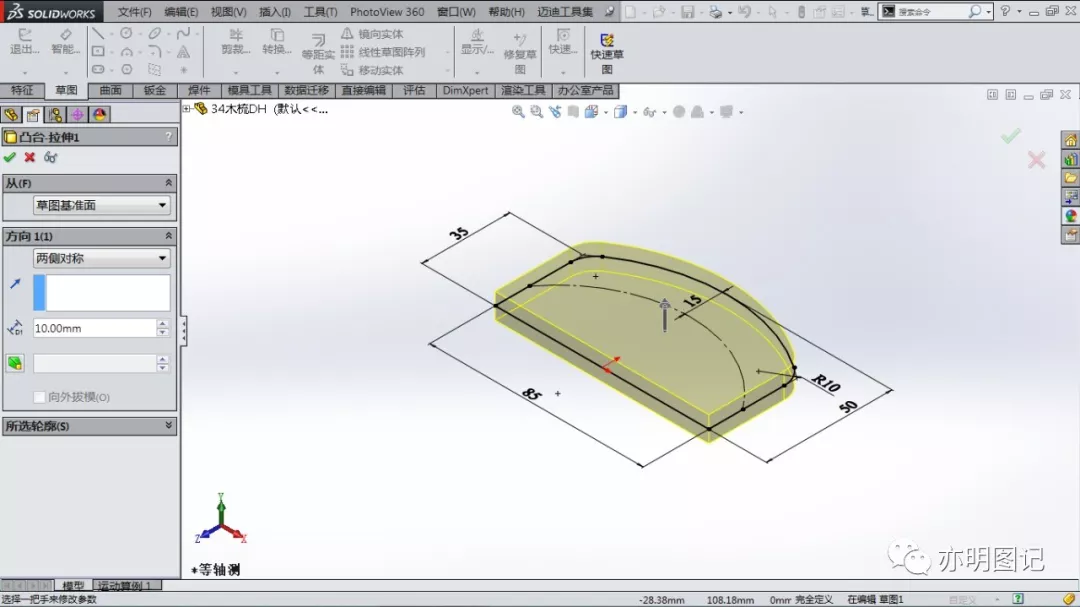Select the Point sketch tool

(x=183, y=70)
